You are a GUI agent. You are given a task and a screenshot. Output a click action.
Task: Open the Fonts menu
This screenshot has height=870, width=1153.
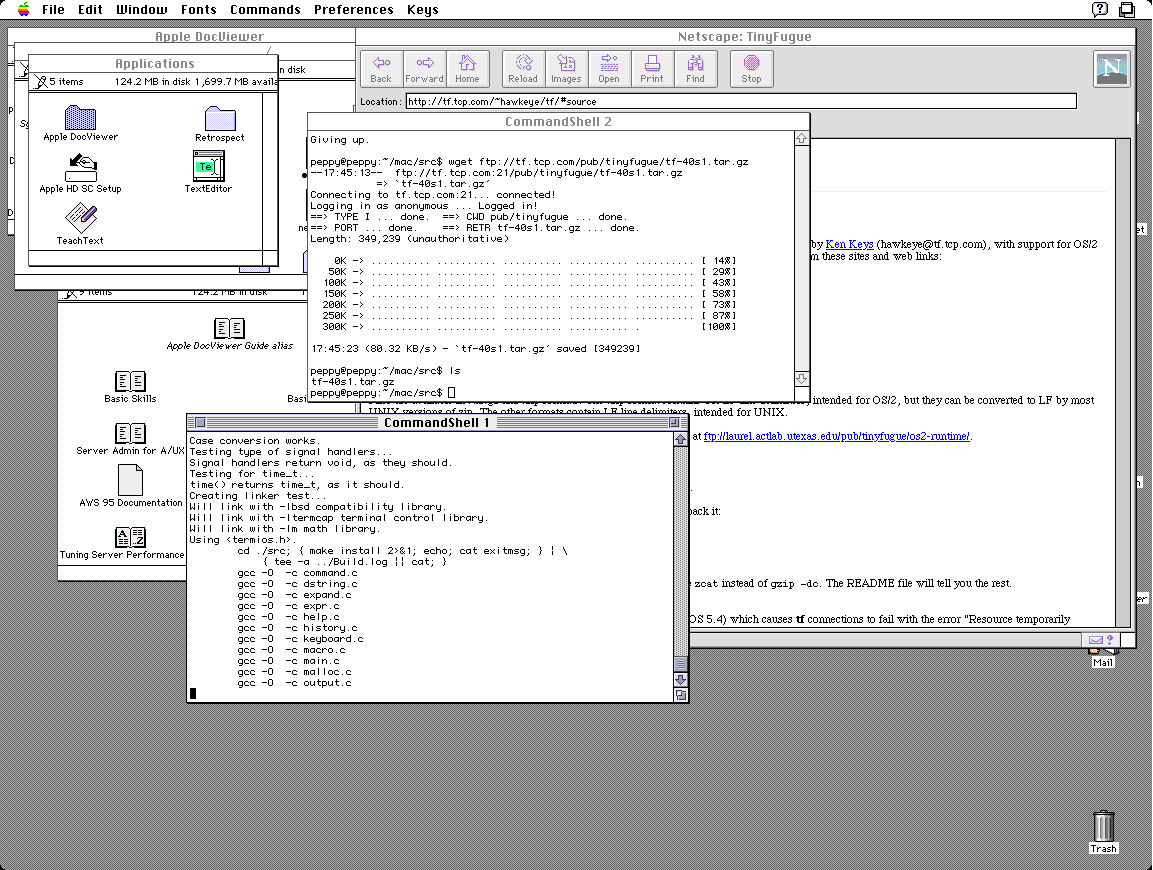point(199,10)
